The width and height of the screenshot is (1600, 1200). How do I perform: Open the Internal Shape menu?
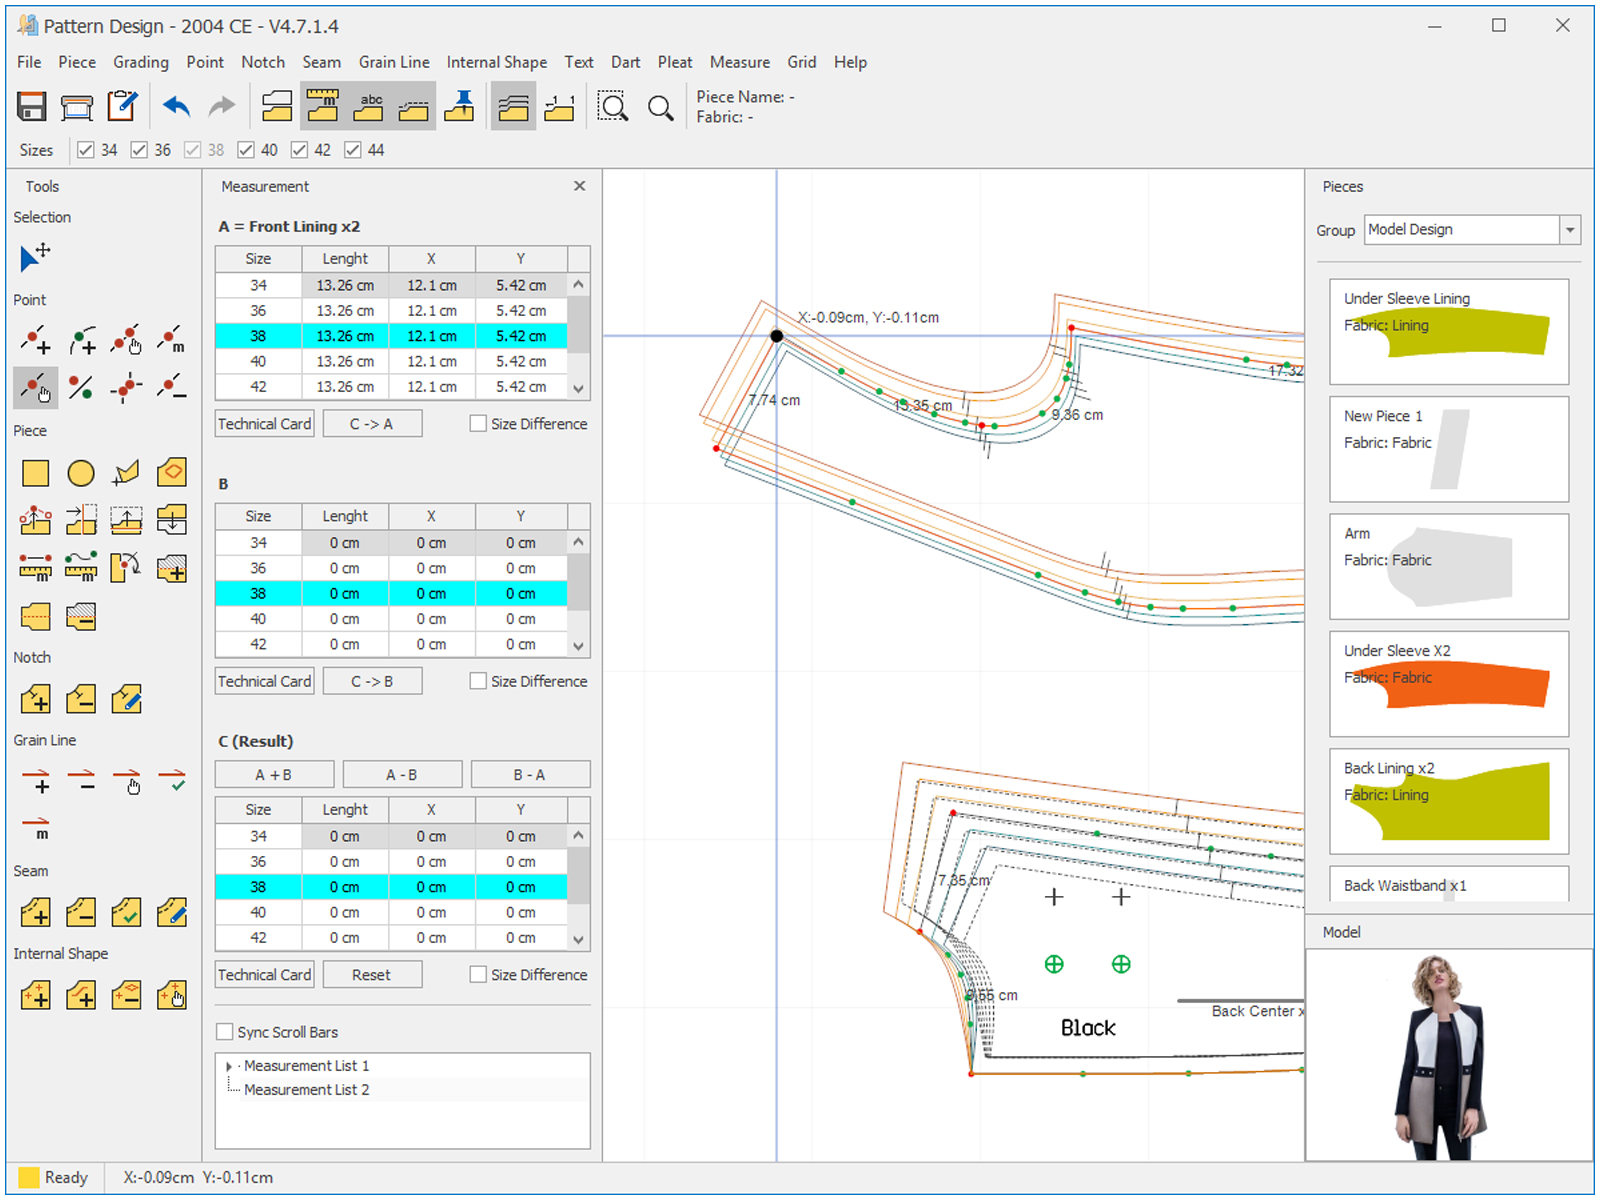point(496,62)
